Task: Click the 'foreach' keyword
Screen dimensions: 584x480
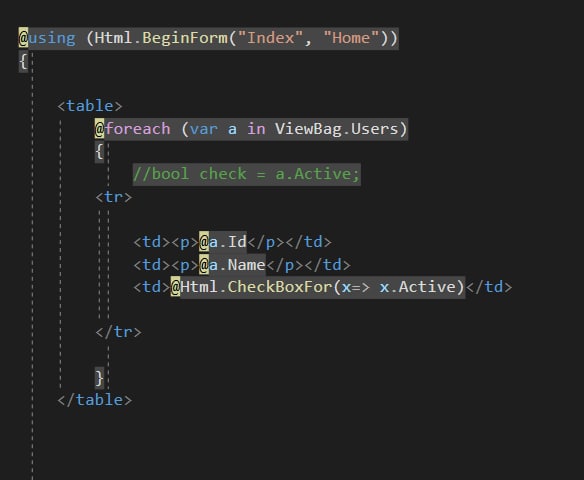Action: tap(137, 129)
